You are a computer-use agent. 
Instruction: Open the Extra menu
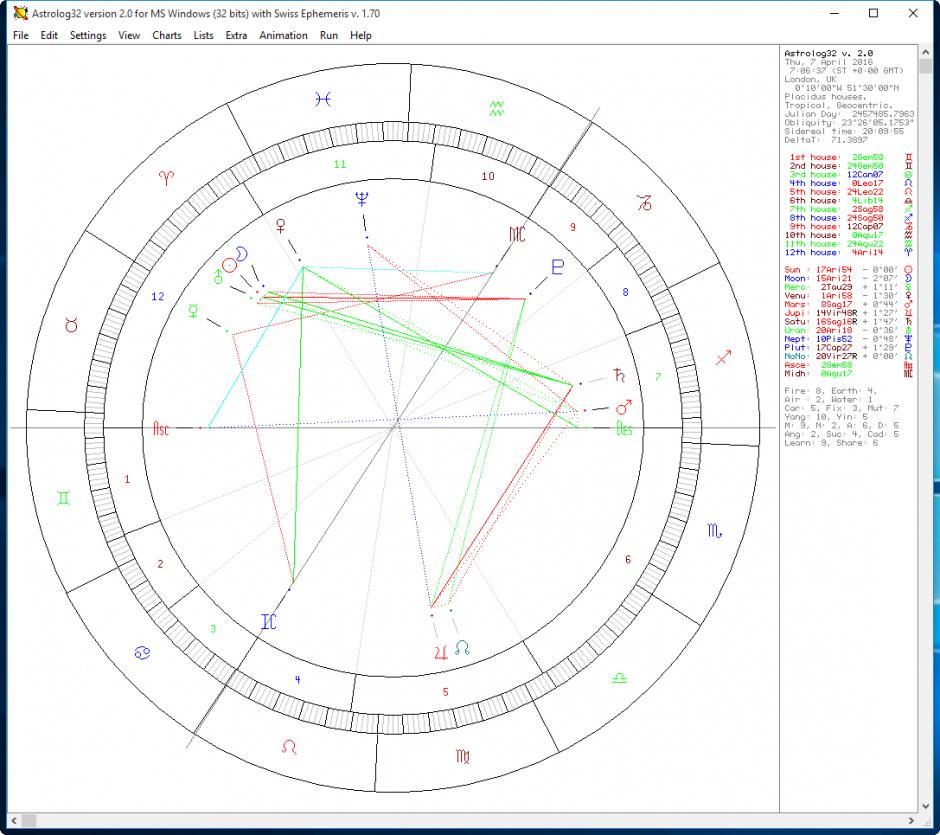click(236, 35)
